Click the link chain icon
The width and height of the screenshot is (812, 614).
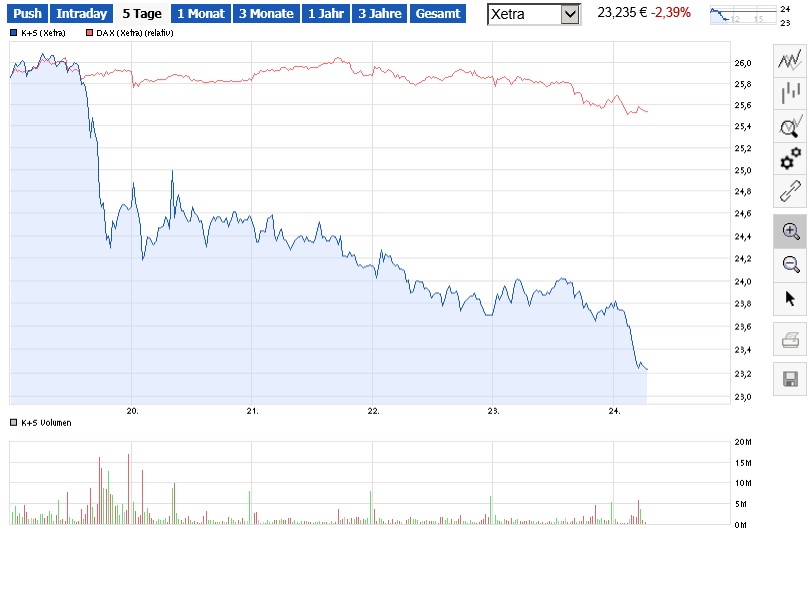(790, 191)
